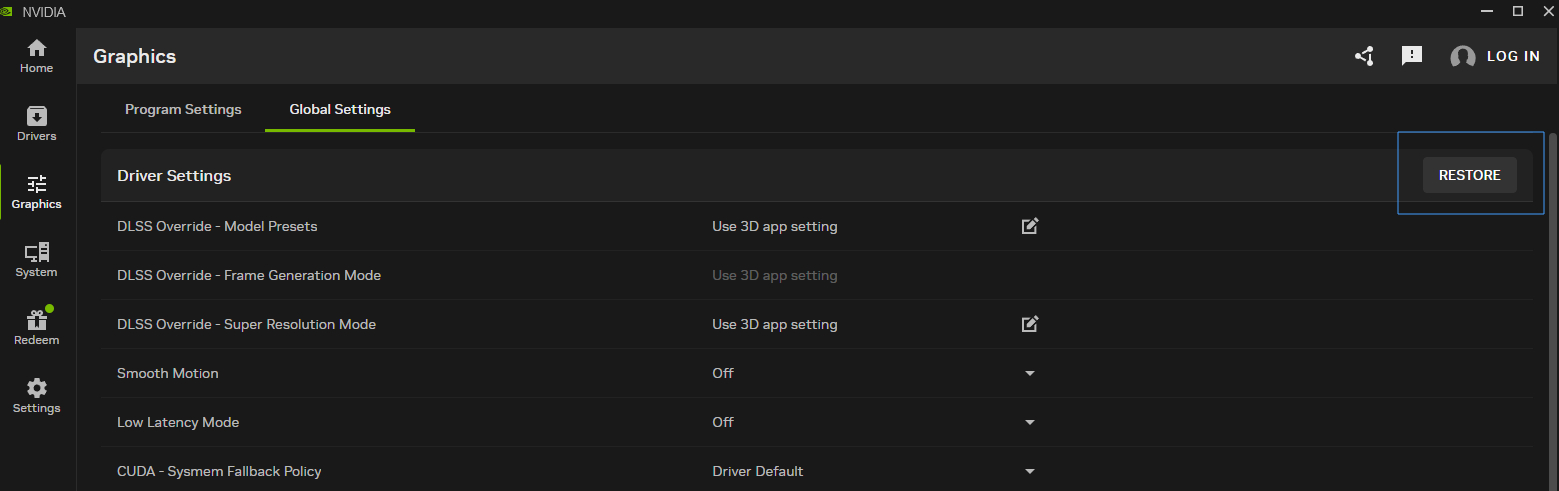Click the user avatar icon
The width and height of the screenshot is (1559, 491).
coord(1463,57)
